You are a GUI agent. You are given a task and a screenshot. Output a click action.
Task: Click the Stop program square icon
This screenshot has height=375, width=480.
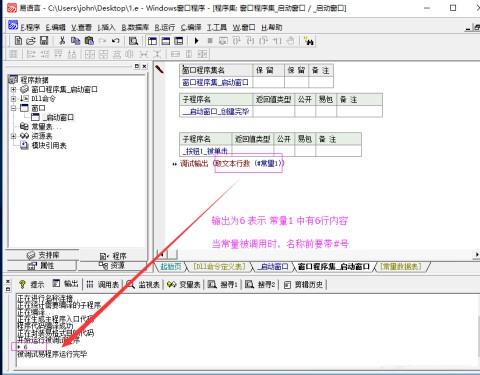(210, 41)
